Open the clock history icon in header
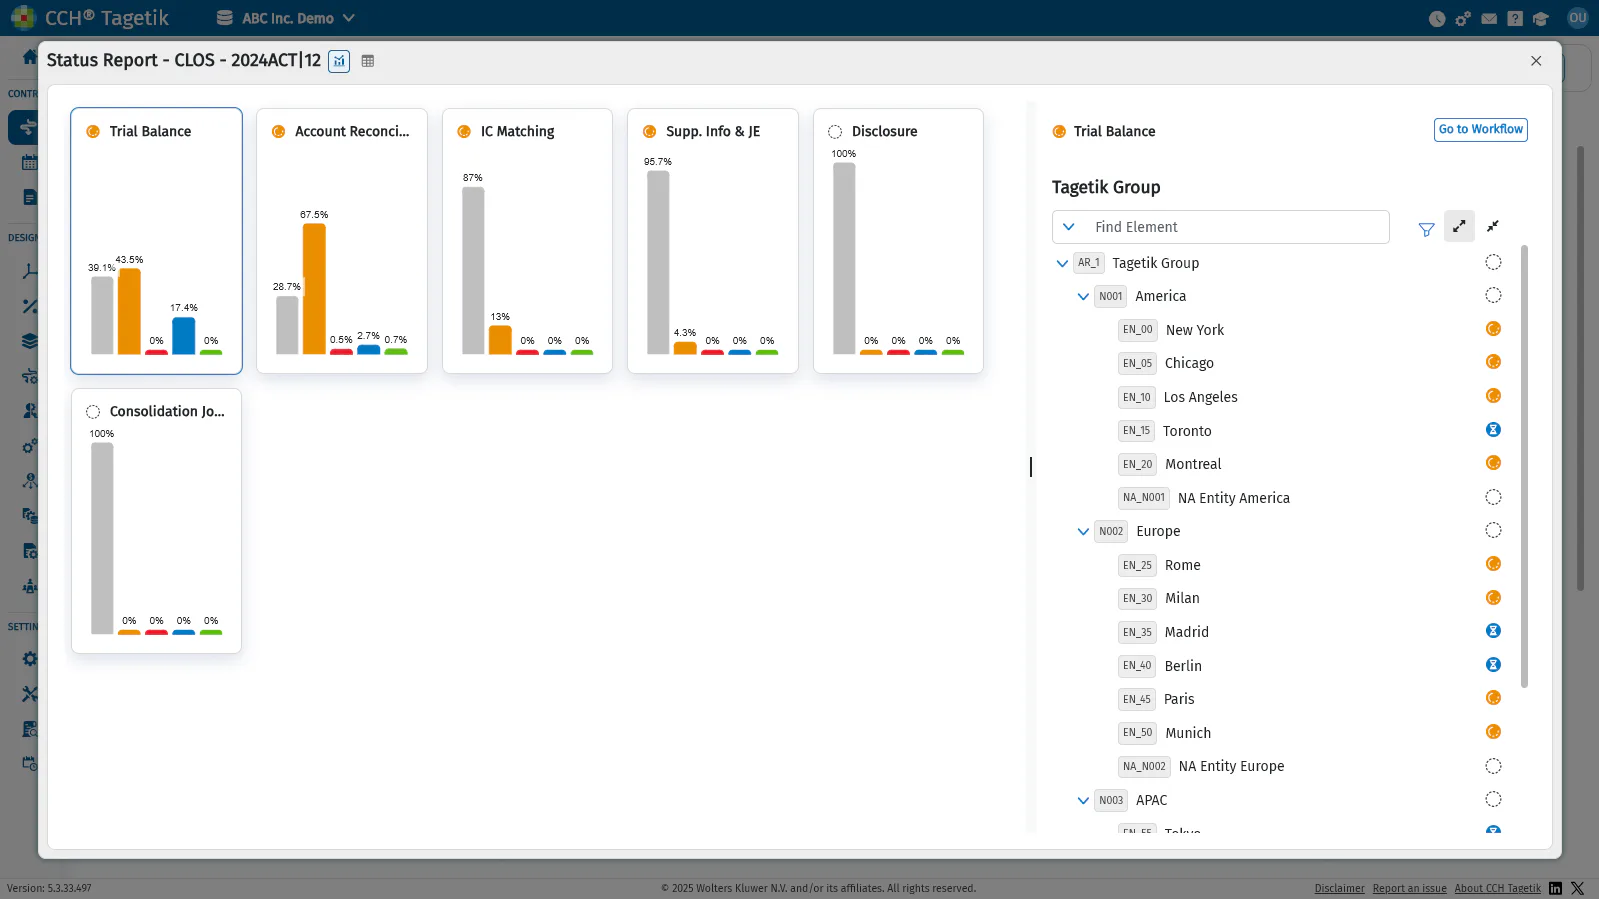Image resolution: width=1599 pixels, height=899 pixels. point(1437,18)
